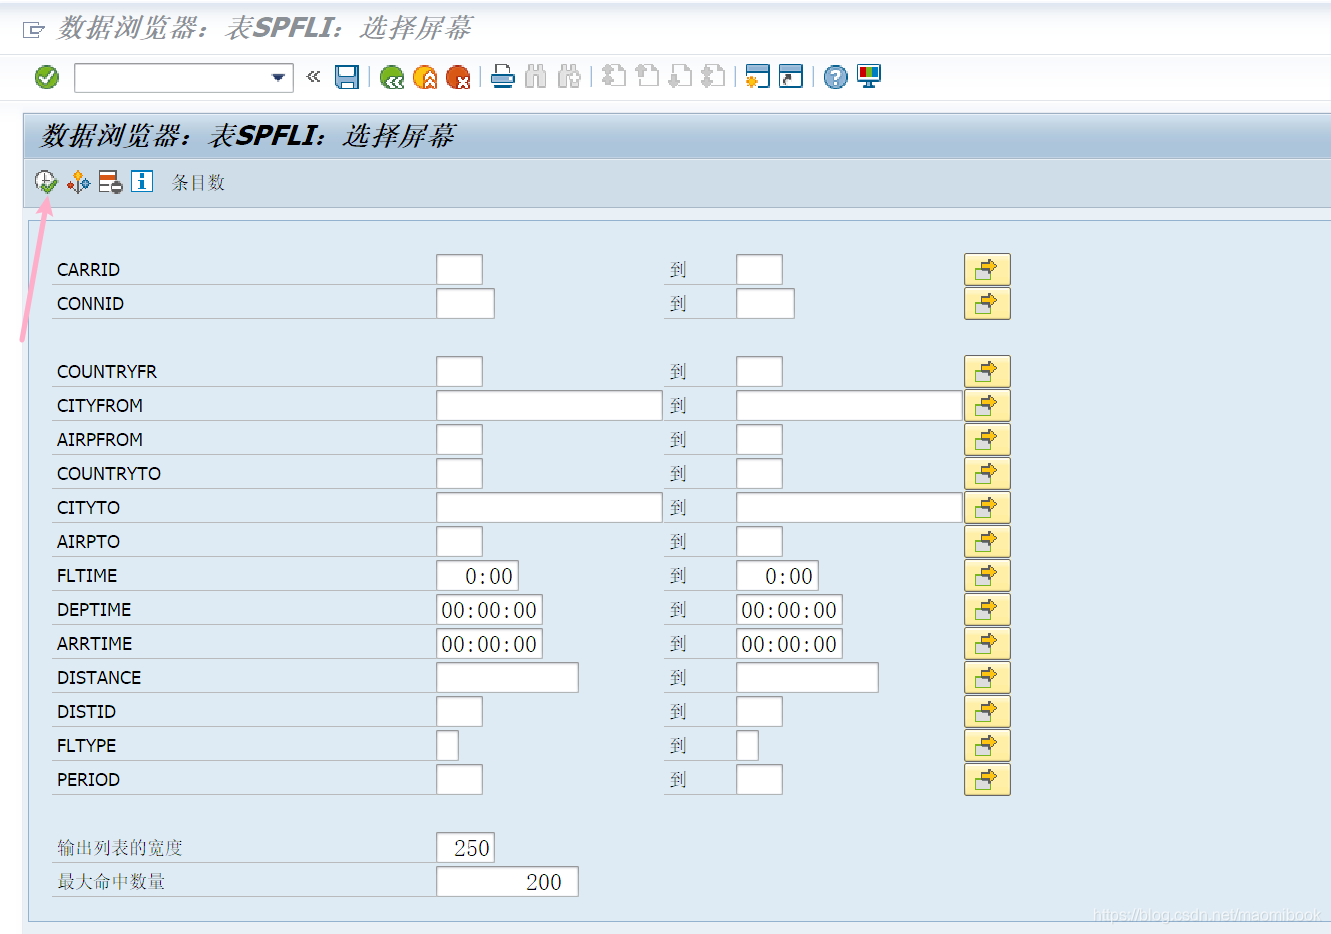Image resolution: width=1331 pixels, height=934 pixels.
Task: Create a shortcut with the window arrow icon
Action: (791, 77)
